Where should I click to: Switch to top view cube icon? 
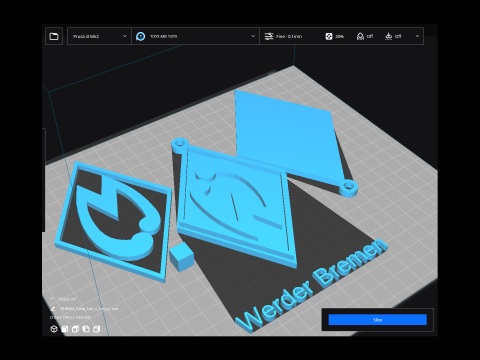click(x=75, y=329)
